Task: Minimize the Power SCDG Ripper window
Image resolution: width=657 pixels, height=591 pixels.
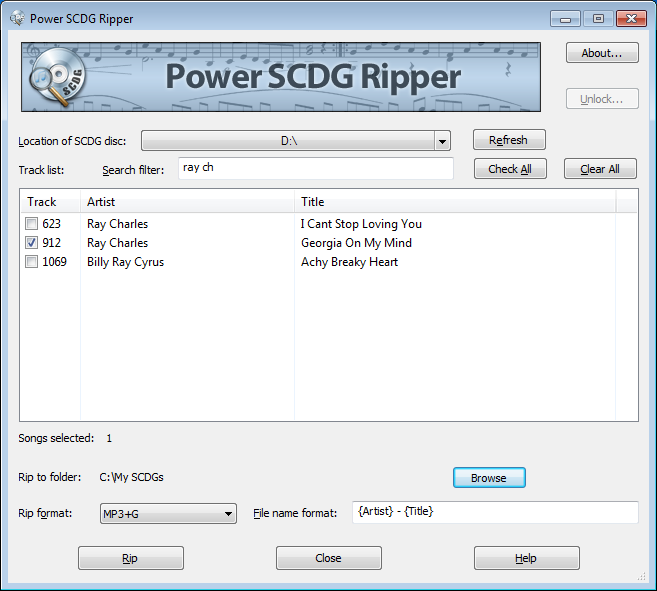Action: point(565,19)
